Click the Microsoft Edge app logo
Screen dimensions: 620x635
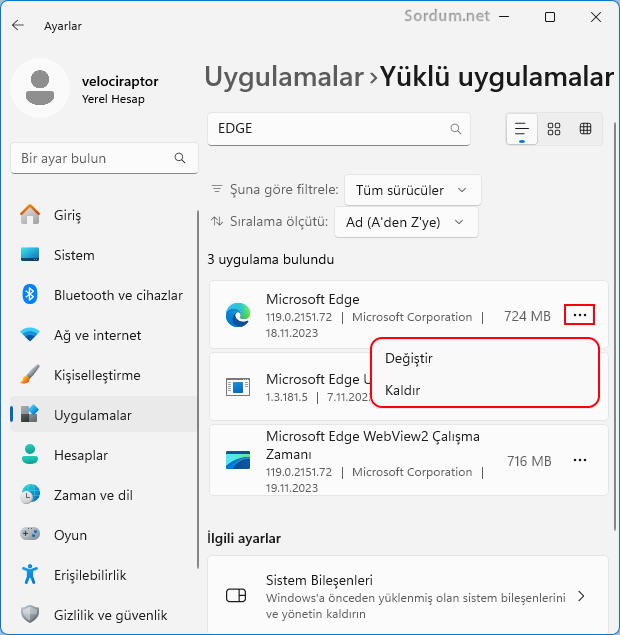click(x=238, y=315)
